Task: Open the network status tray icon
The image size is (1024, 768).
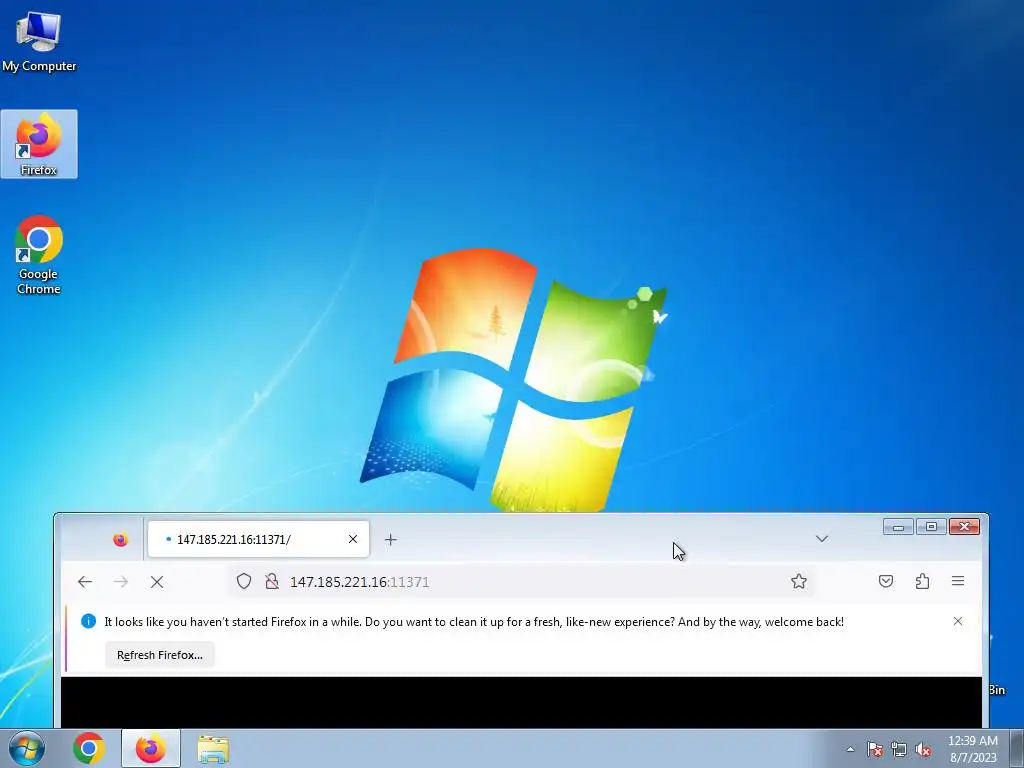Action: pyautogui.click(x=899, y=749)
